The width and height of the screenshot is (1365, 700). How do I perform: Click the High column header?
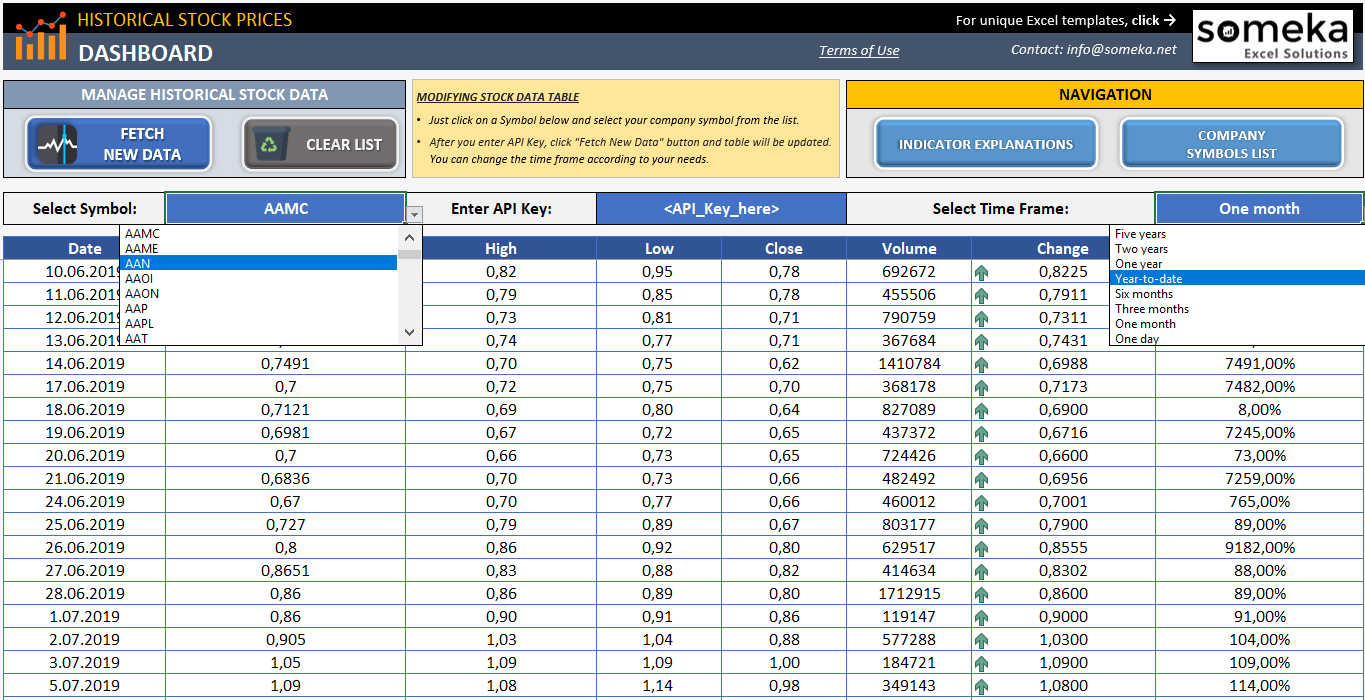coord(501,249)
